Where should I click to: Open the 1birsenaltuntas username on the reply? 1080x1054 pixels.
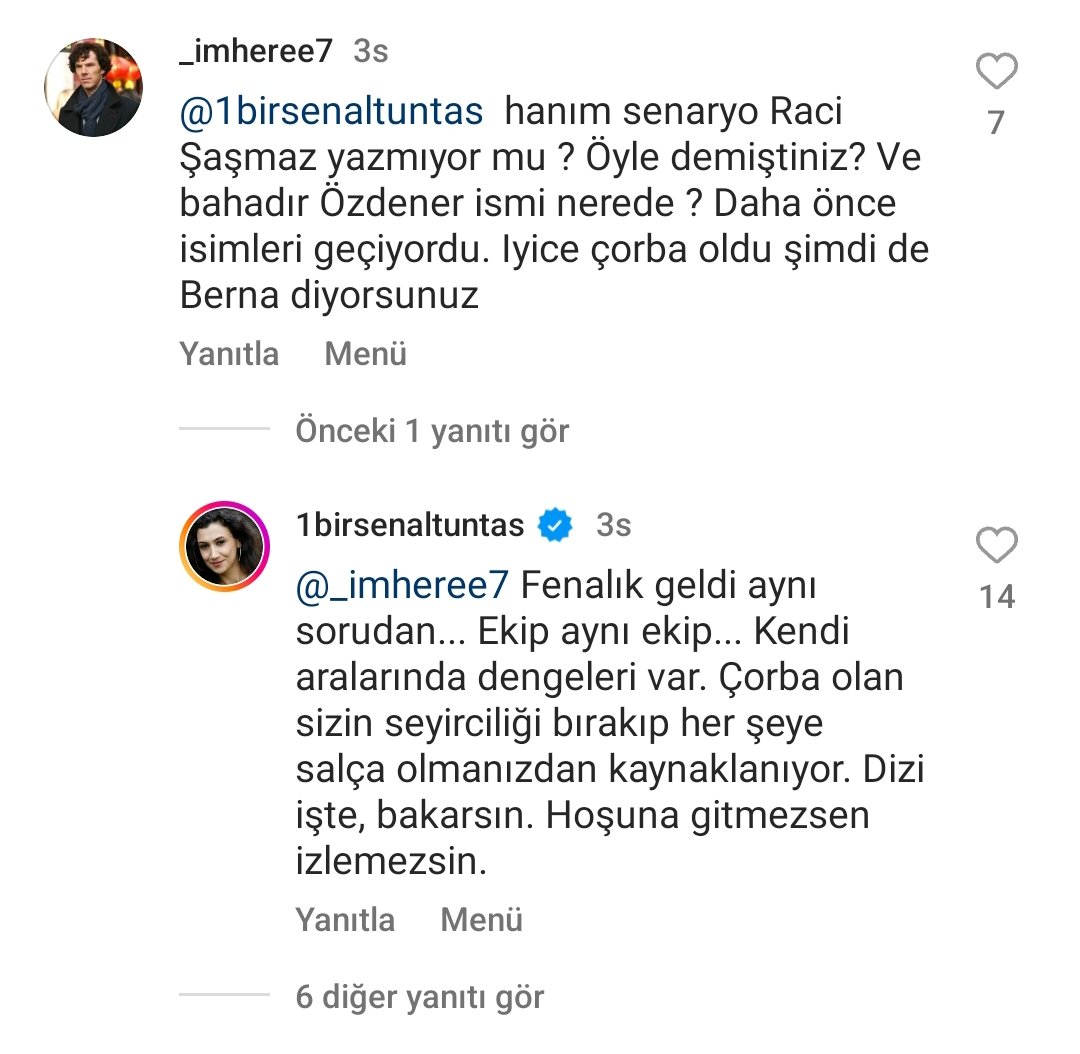click(x=410, y=525)
